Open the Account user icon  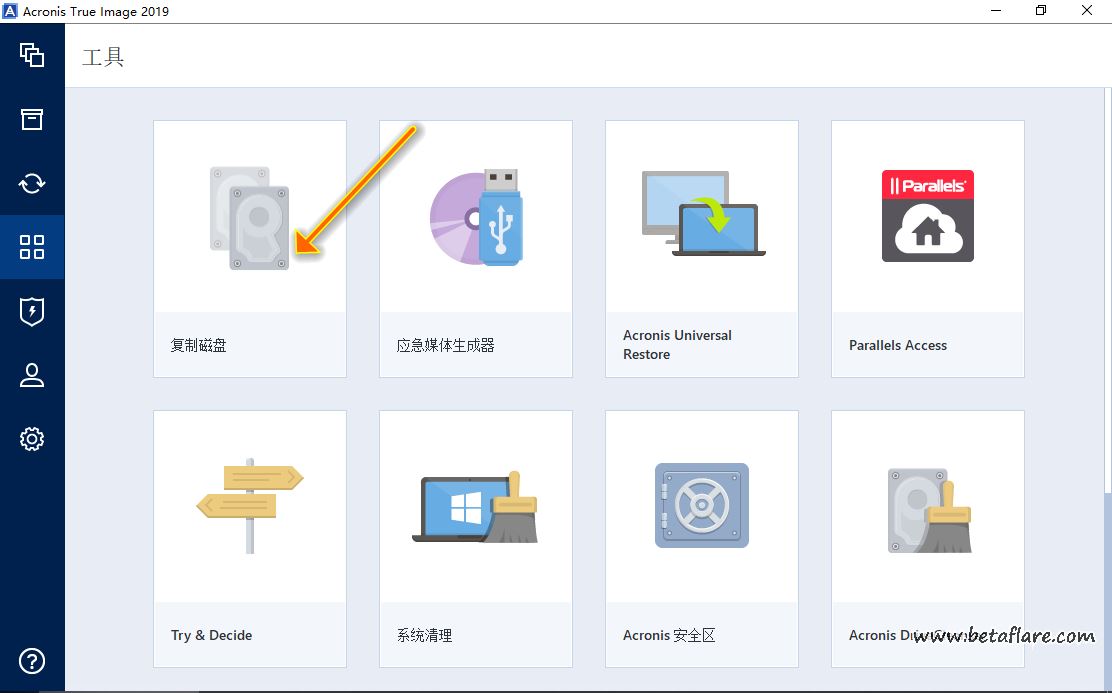click(32, 375)
